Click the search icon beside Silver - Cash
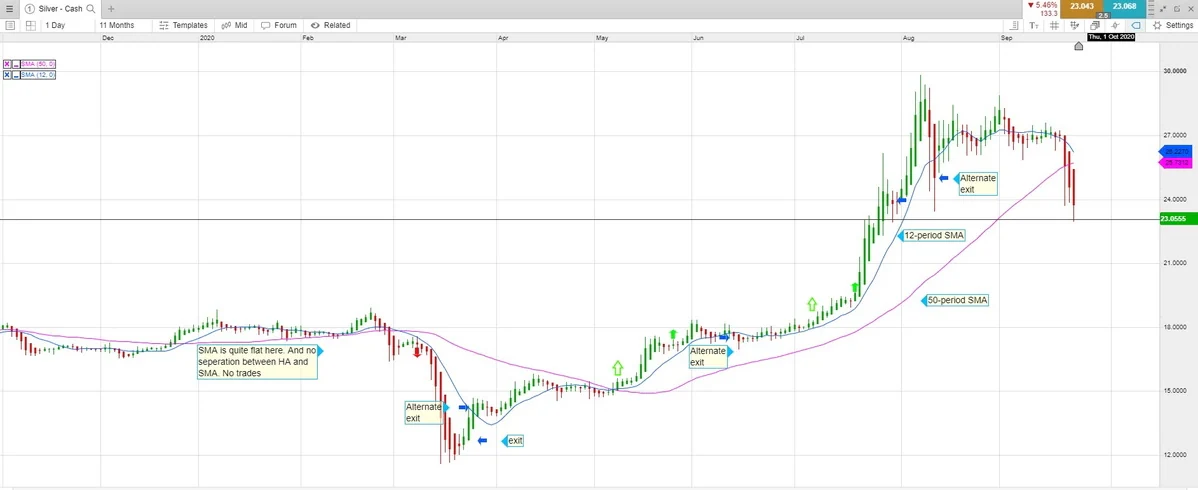This screenshot has width=1198, height=490. pos(91,8)
